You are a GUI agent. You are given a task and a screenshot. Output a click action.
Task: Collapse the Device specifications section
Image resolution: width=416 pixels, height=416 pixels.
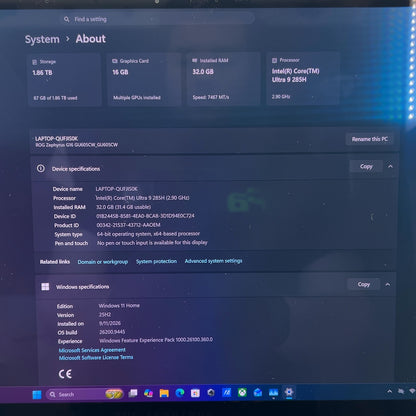[x=390, y=166]
